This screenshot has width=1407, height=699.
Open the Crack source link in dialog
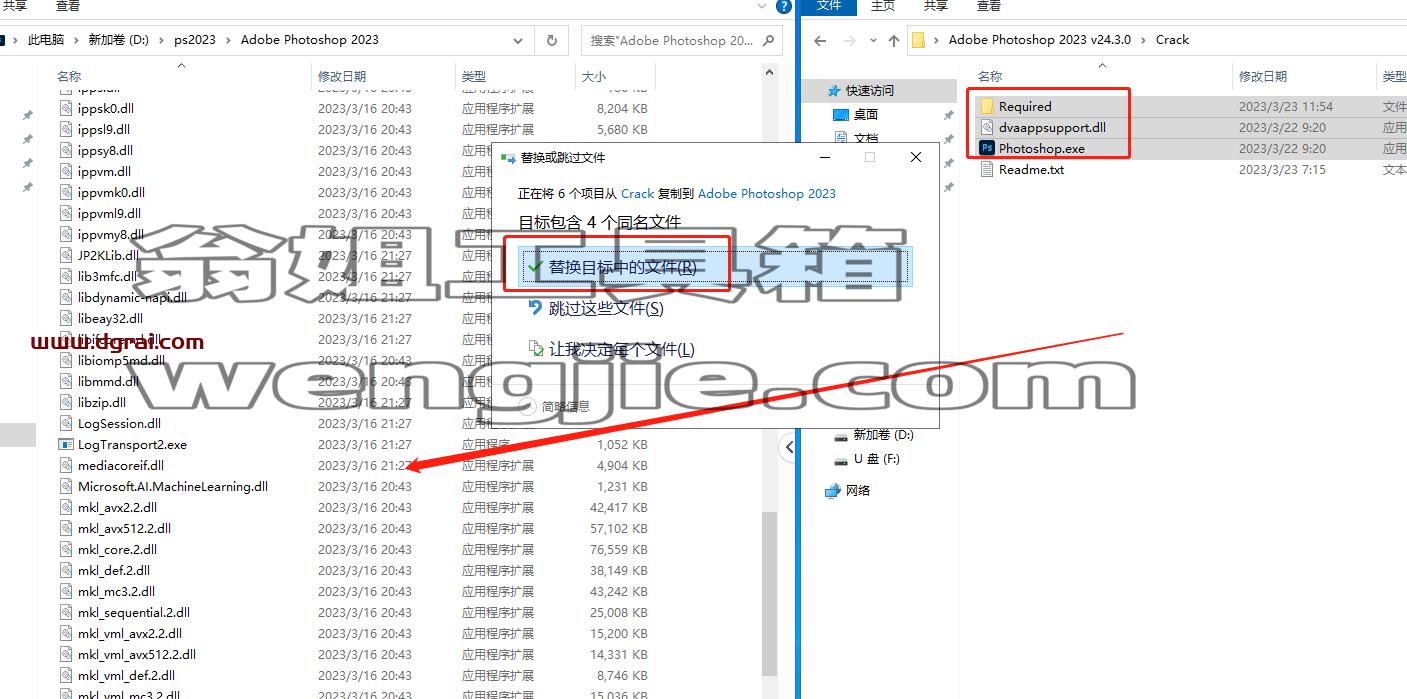coord(637,193)
